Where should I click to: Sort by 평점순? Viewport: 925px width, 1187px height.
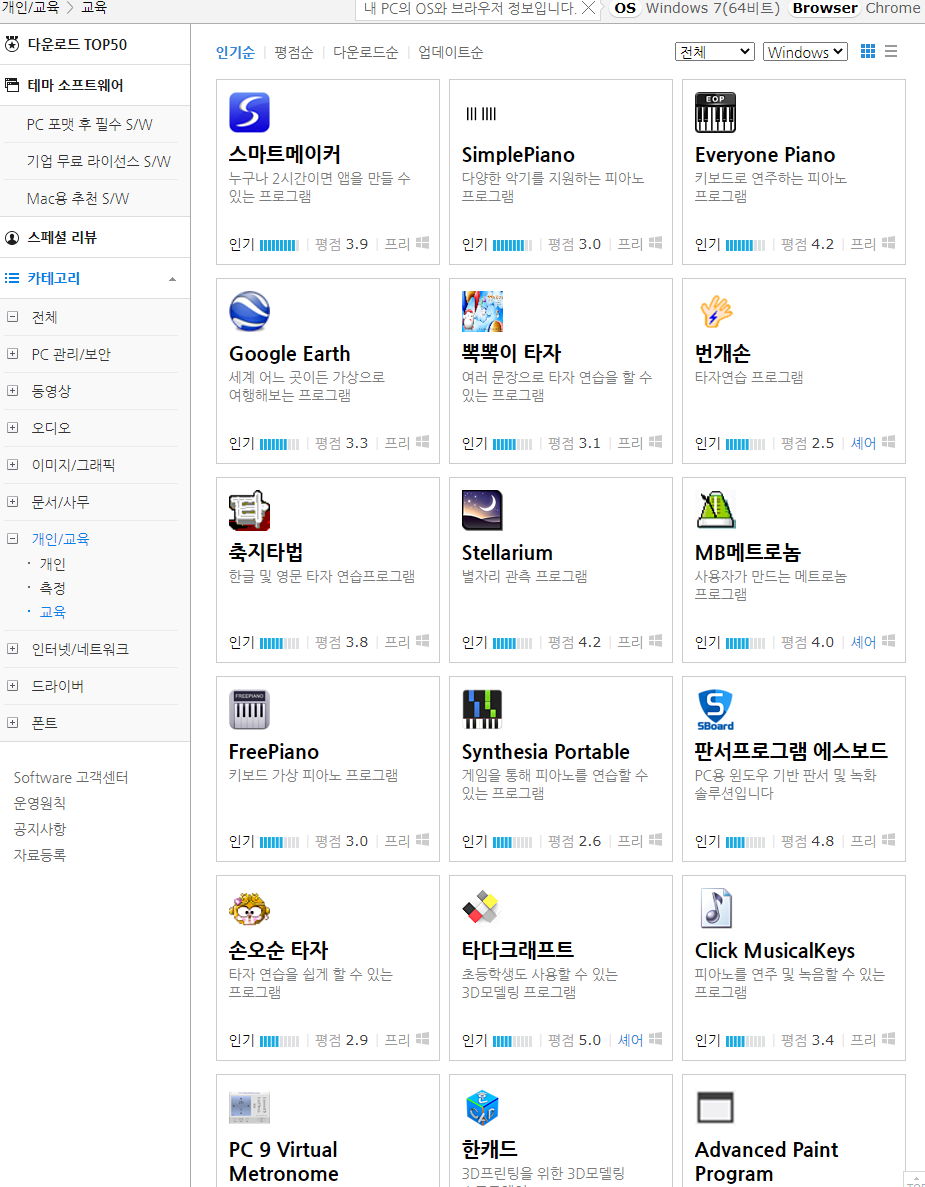(x=294, y=52)
